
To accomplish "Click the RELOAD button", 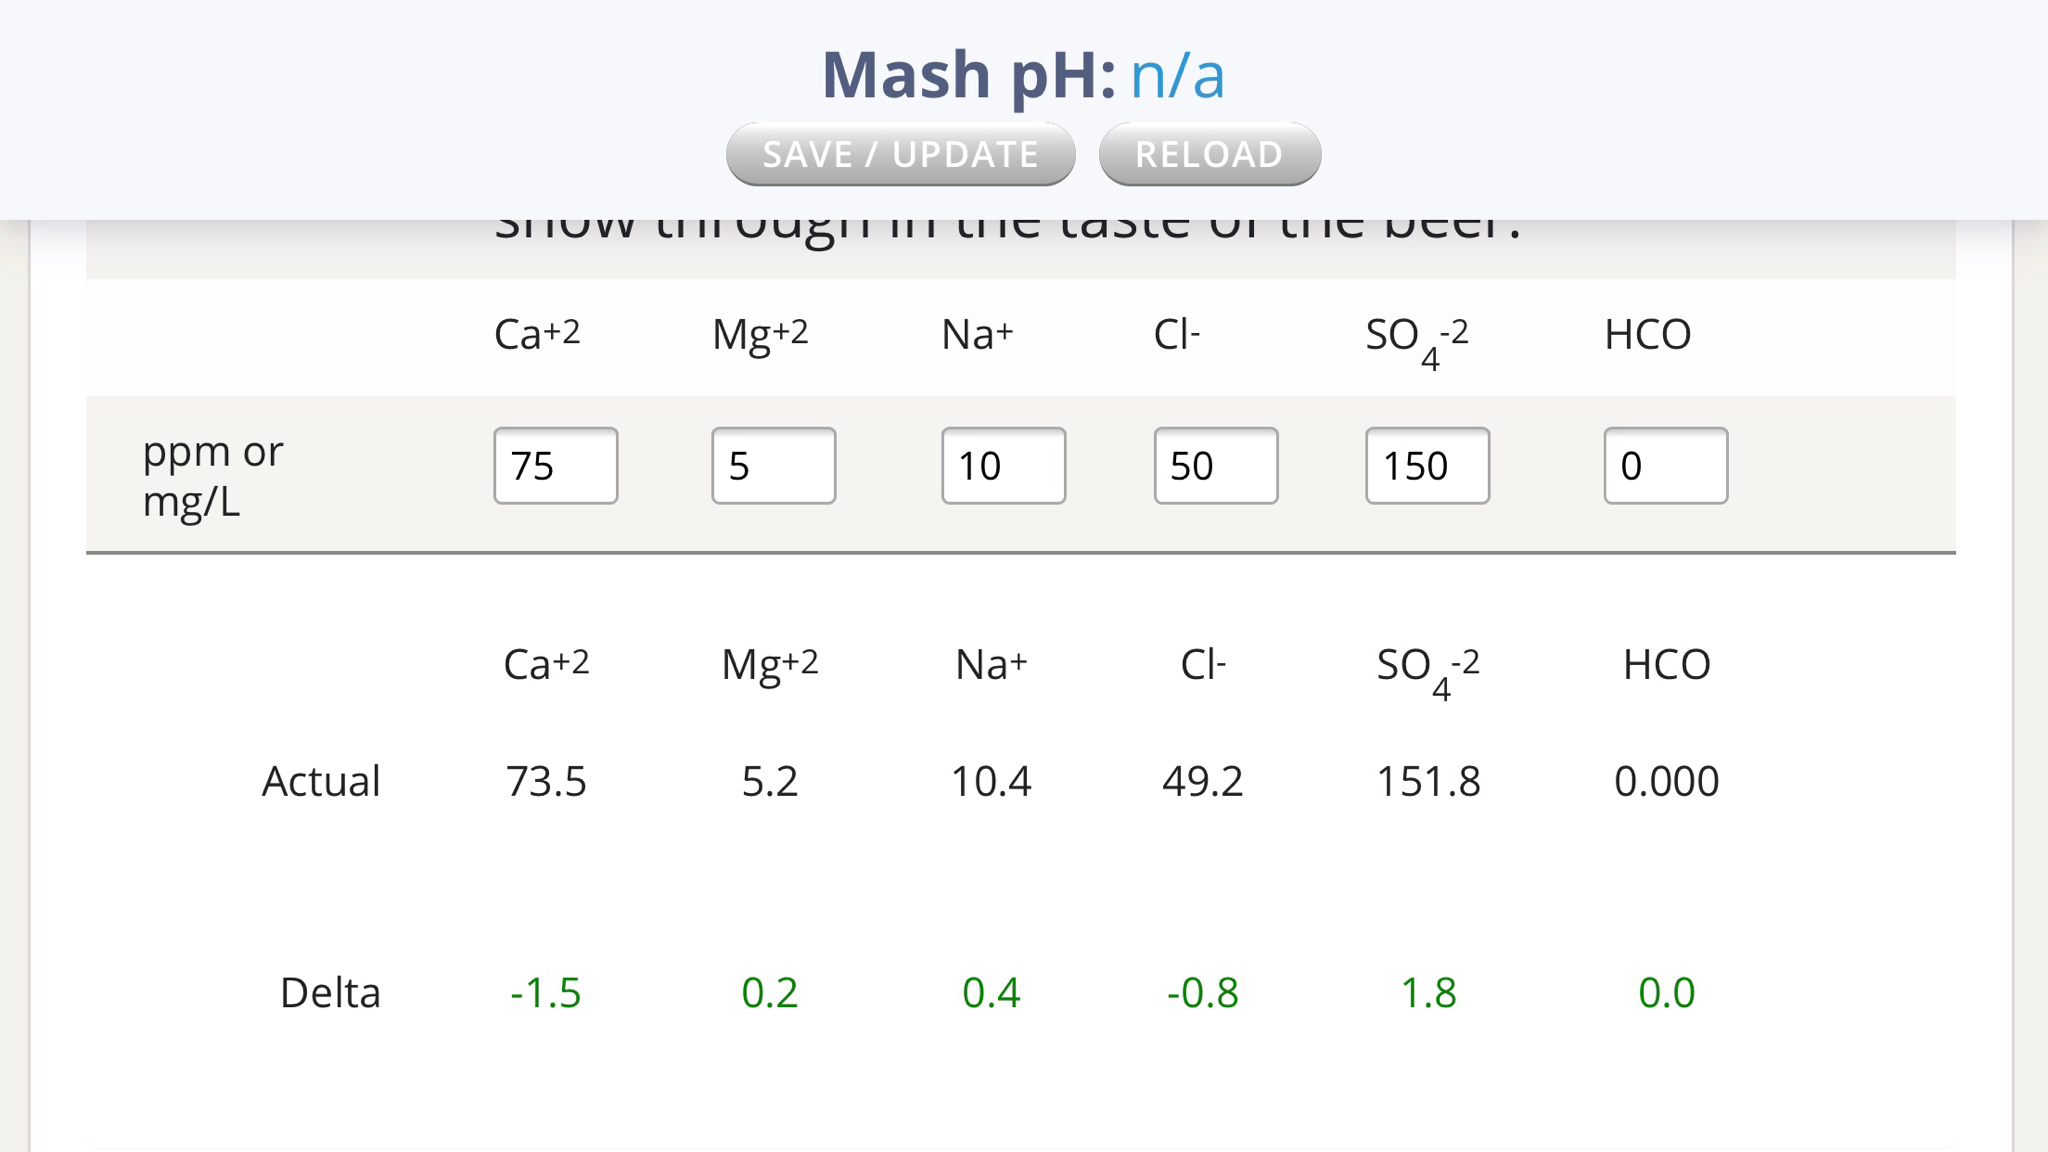I will (1209, 154).
